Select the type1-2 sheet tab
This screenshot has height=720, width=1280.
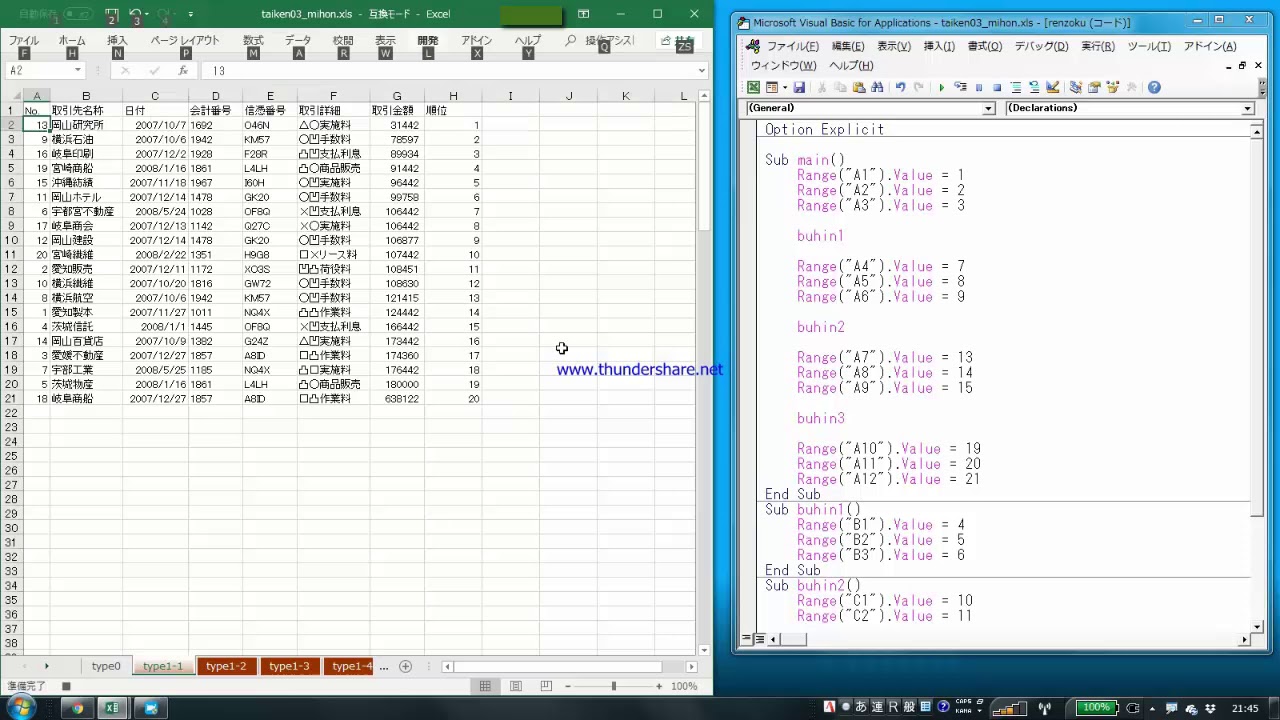226,666
